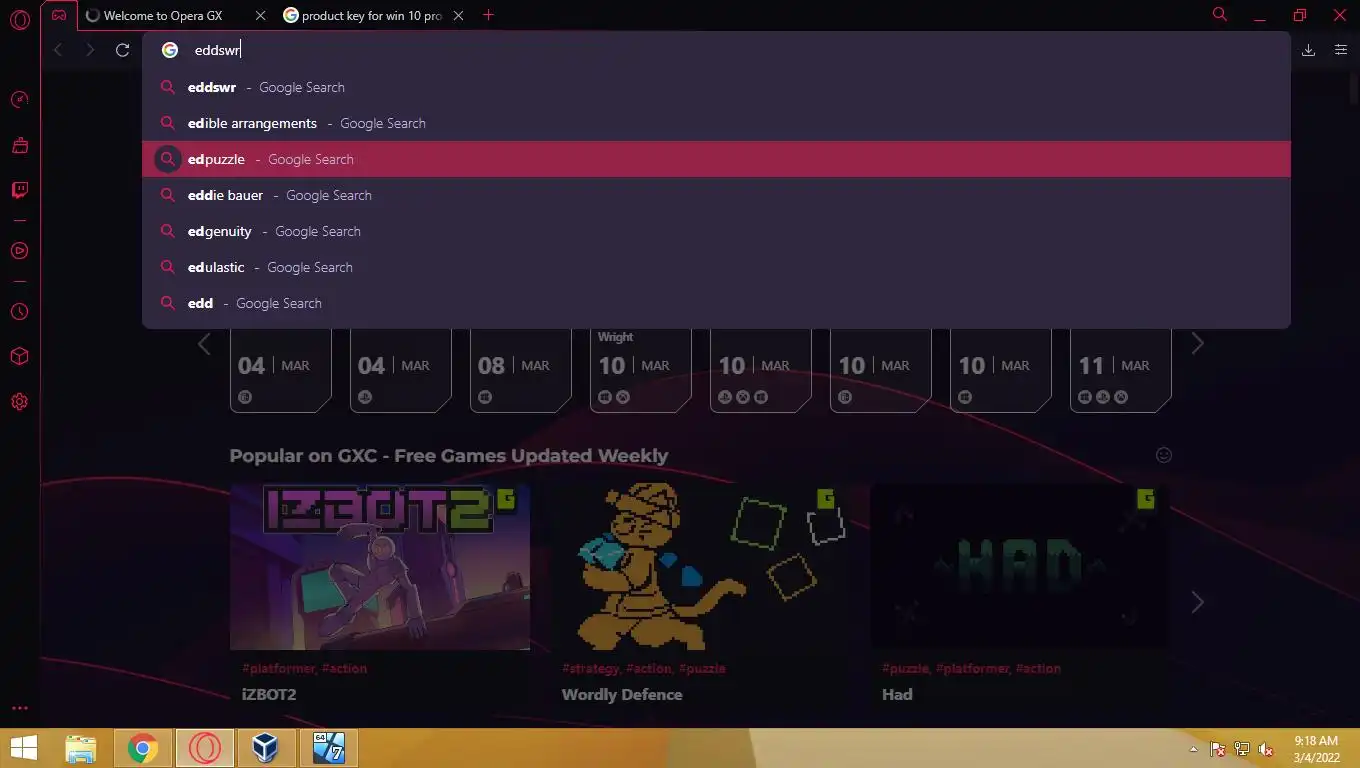Open Settings gear icon in sidebar
Screen dimensions: 1360x768
[19, 402]
